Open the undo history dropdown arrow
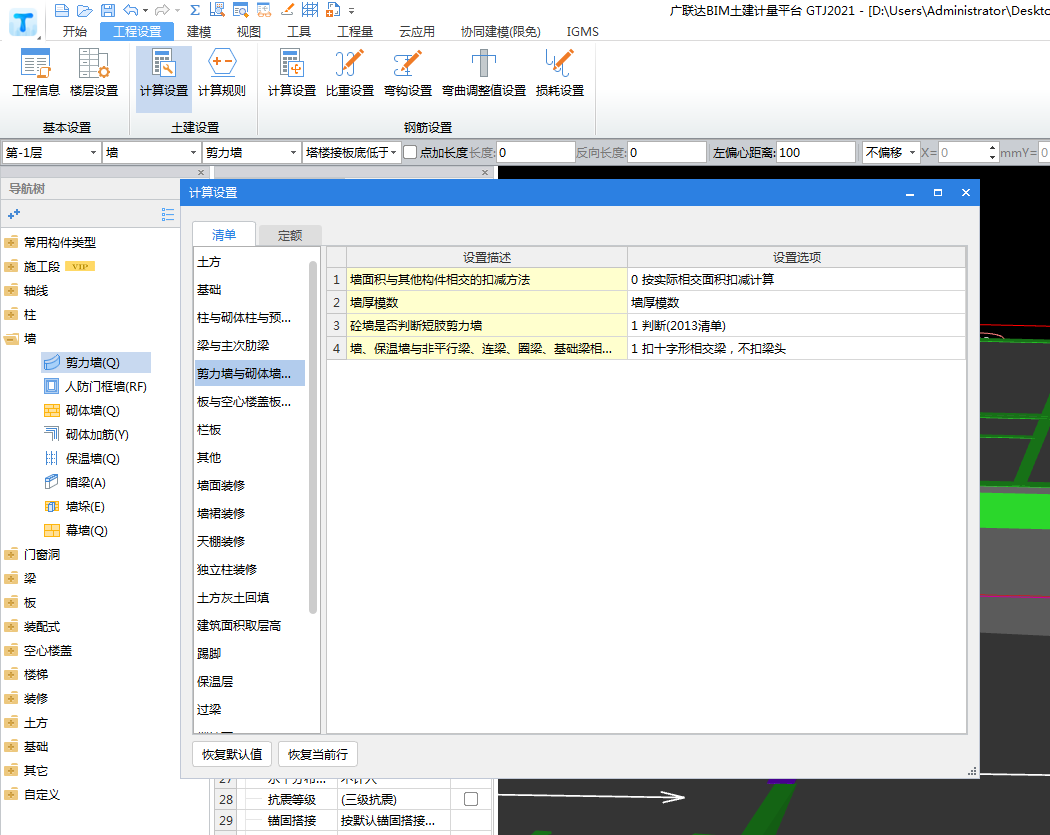Image resolution: width=1050 pixels, height=835 pixels. pos(145,10)
